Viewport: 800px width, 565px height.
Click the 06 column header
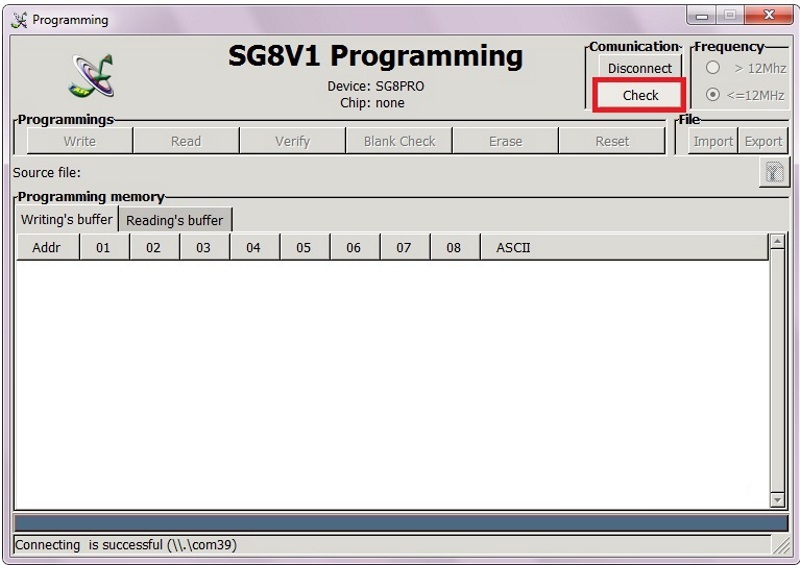coord(354,247)
